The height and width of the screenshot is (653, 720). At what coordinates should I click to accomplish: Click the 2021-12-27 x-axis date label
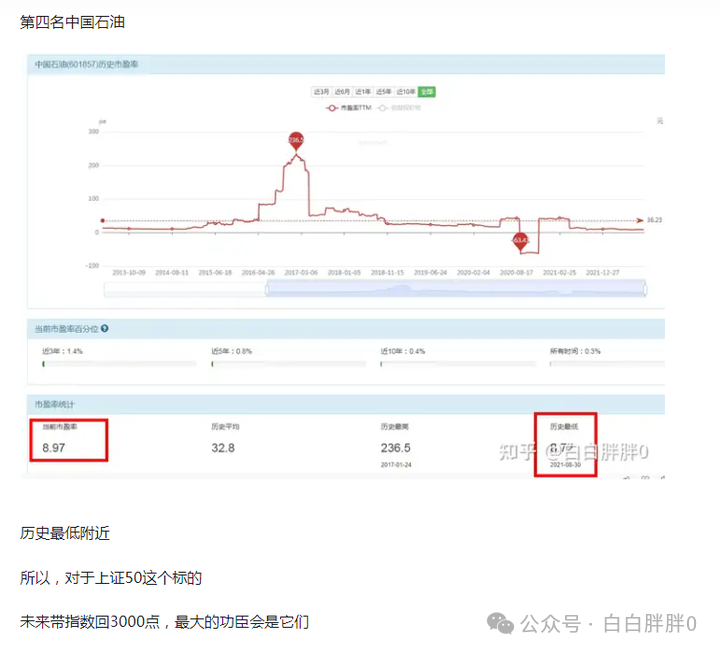click(602, 273)
